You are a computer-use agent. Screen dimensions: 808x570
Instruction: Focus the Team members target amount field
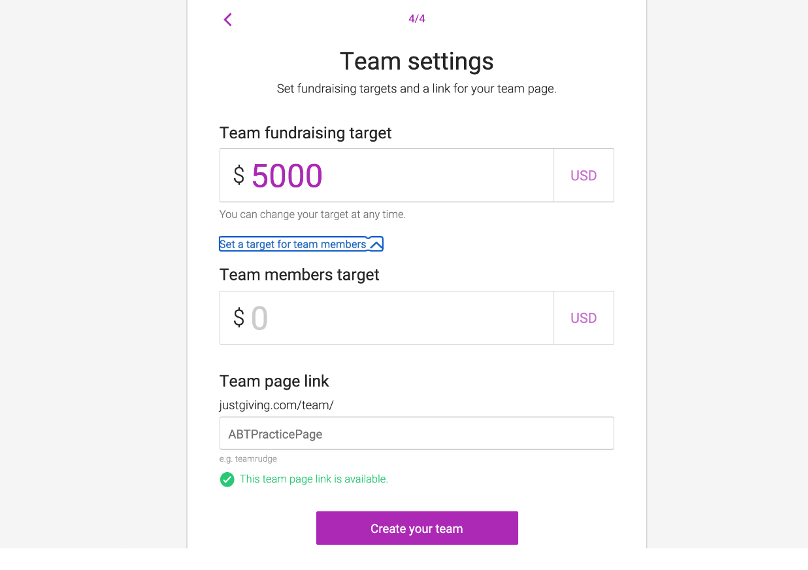tap(386, 318)
